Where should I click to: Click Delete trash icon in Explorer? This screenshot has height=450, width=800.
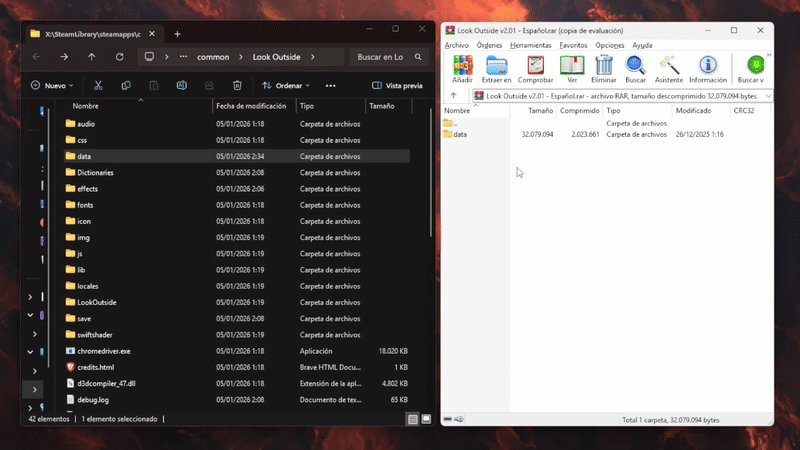pos(237,86)
